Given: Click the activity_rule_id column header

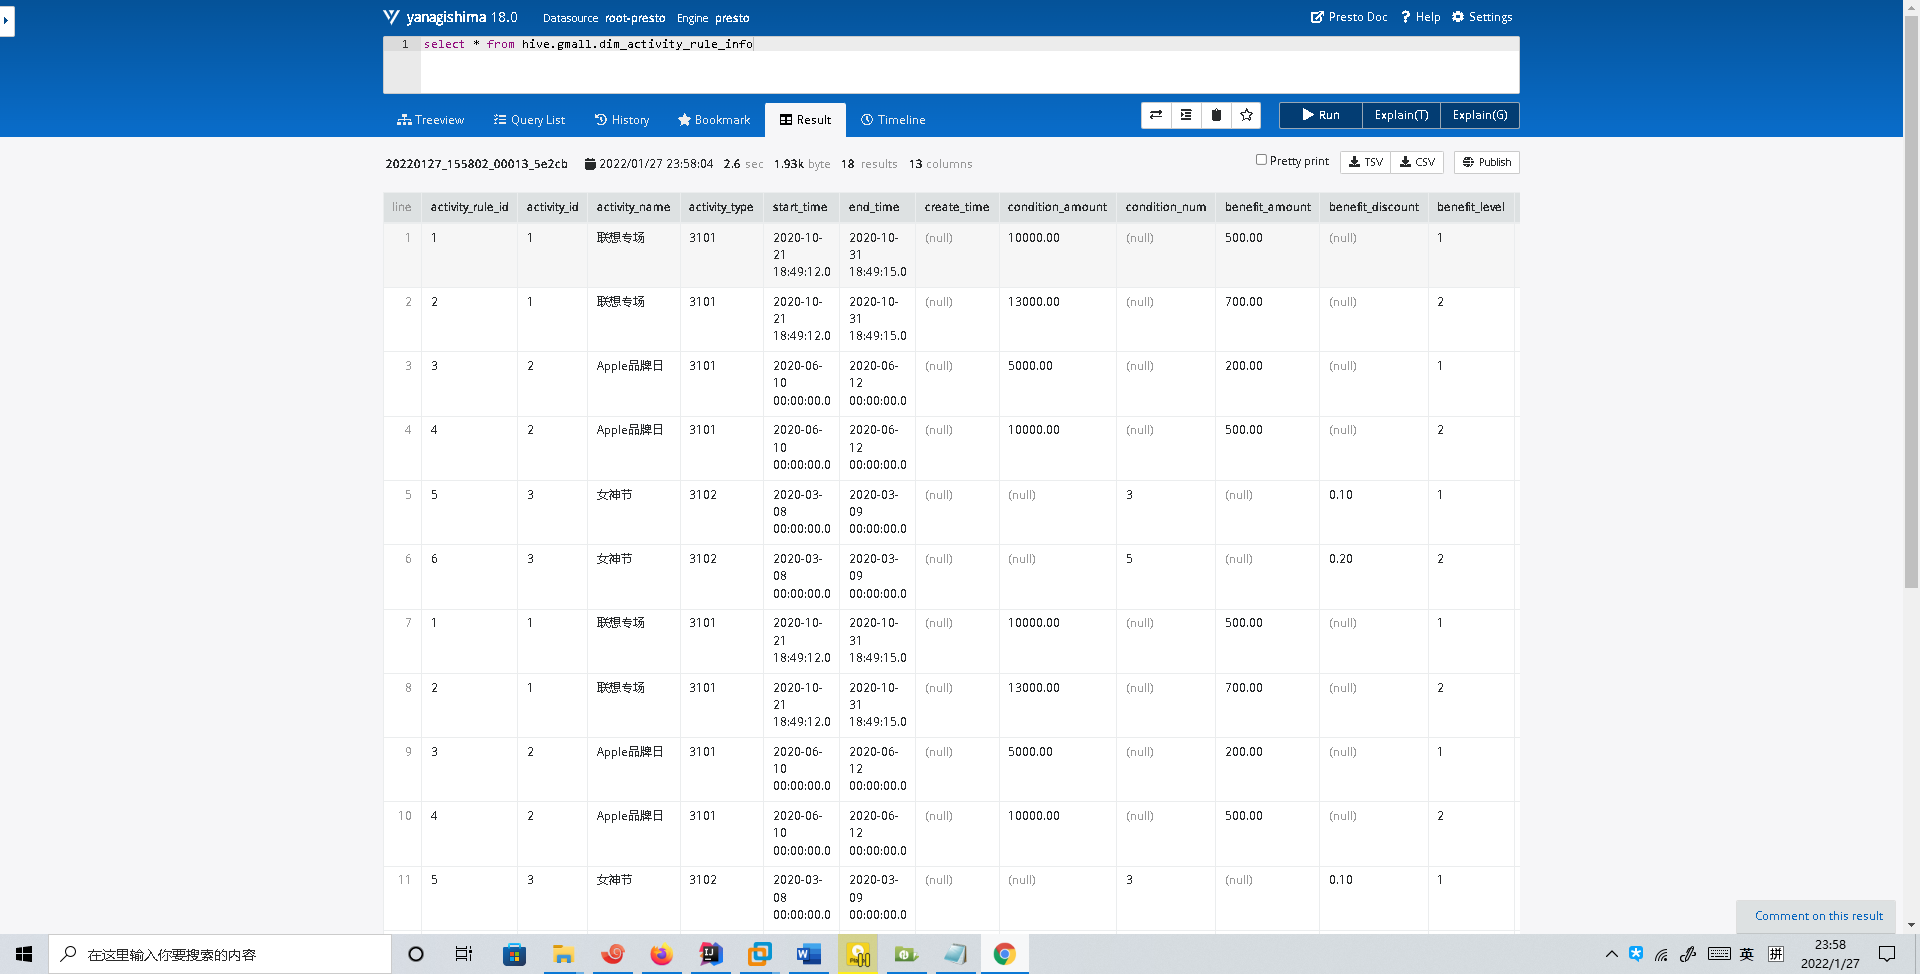Looking at the screenshot, I should click(469, 207).
